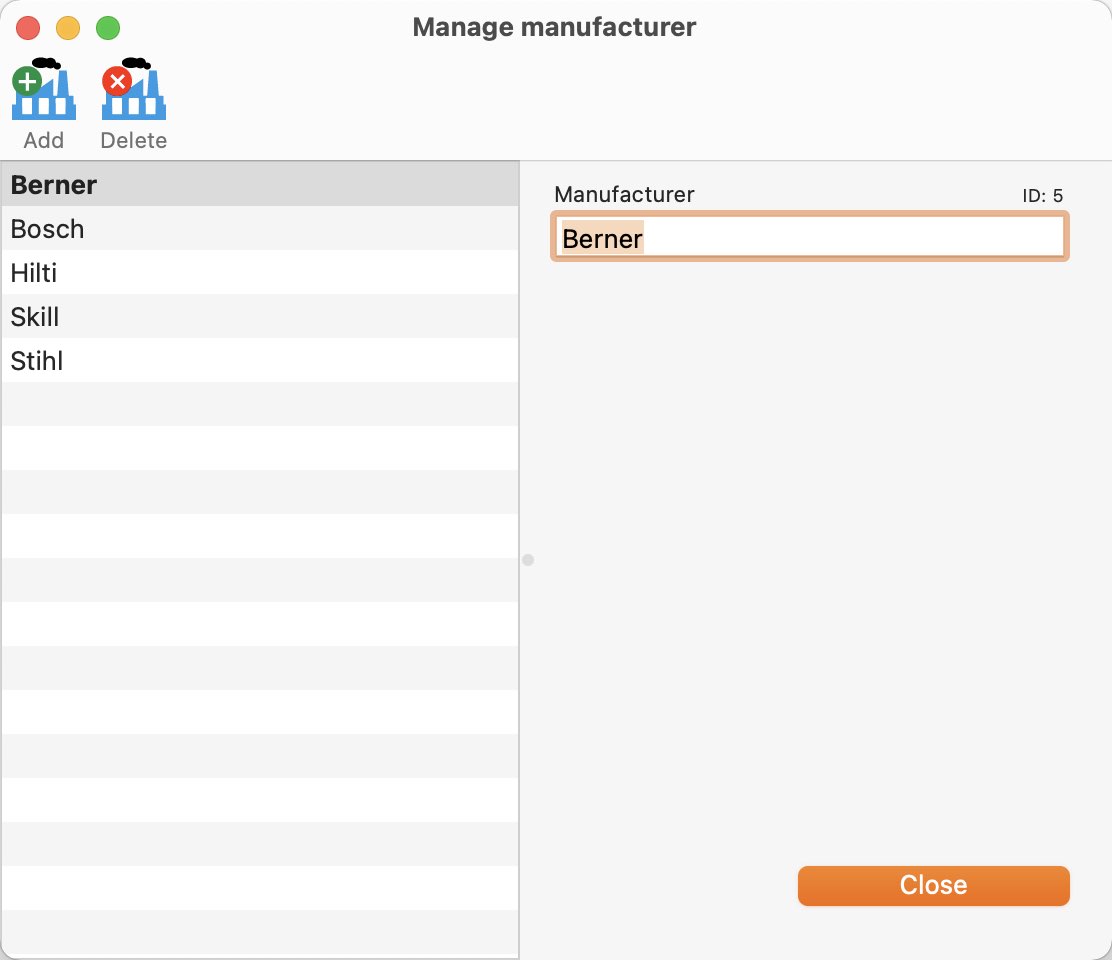The height and width of the screenshot is (960, 1112).
Task: Close the window with the red button
Action: pos(28,28)
